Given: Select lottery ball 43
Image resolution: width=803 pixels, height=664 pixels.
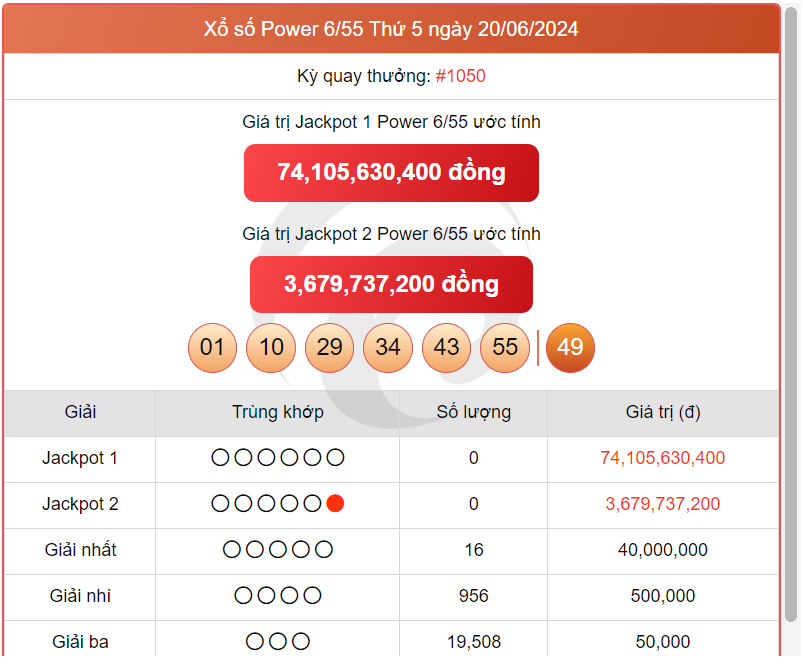Looking at the screenshot, I should [x=446, y=348].
